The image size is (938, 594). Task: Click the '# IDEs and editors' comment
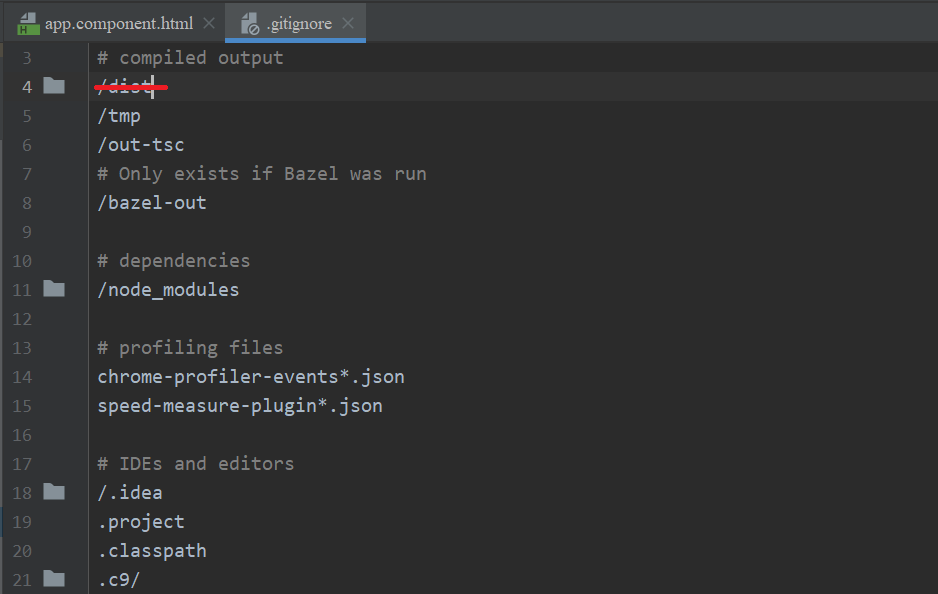[x=195, y=464]
